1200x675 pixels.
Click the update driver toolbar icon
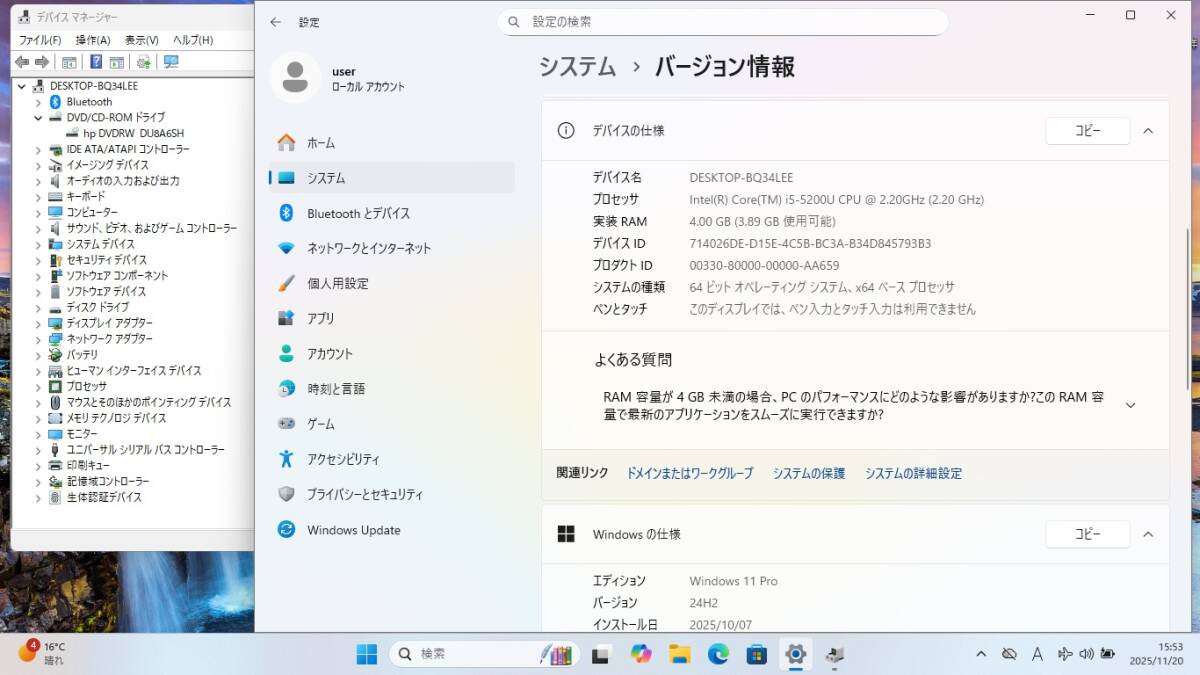143,62
